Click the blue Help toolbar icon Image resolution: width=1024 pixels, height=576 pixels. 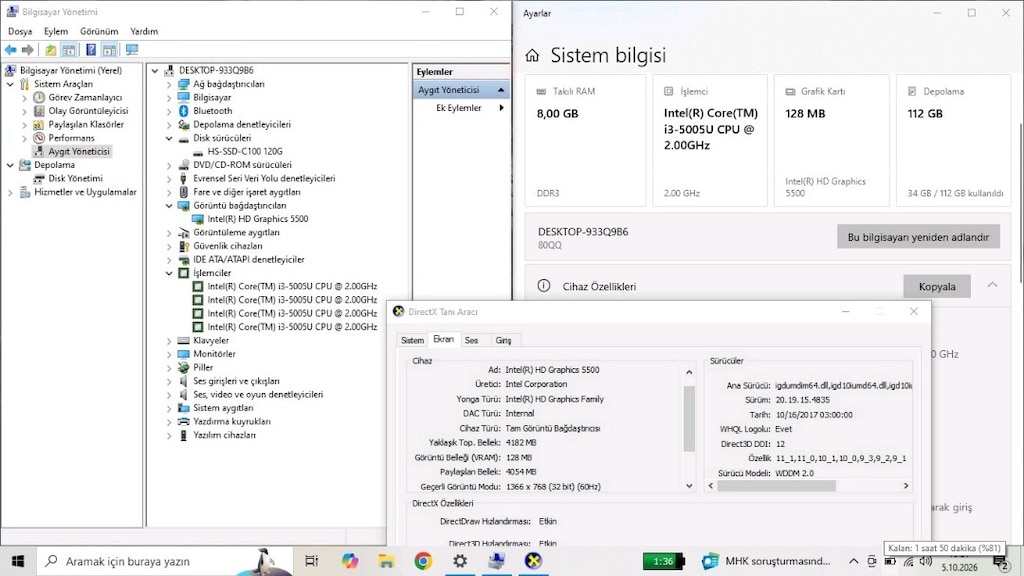click(91, 50)
